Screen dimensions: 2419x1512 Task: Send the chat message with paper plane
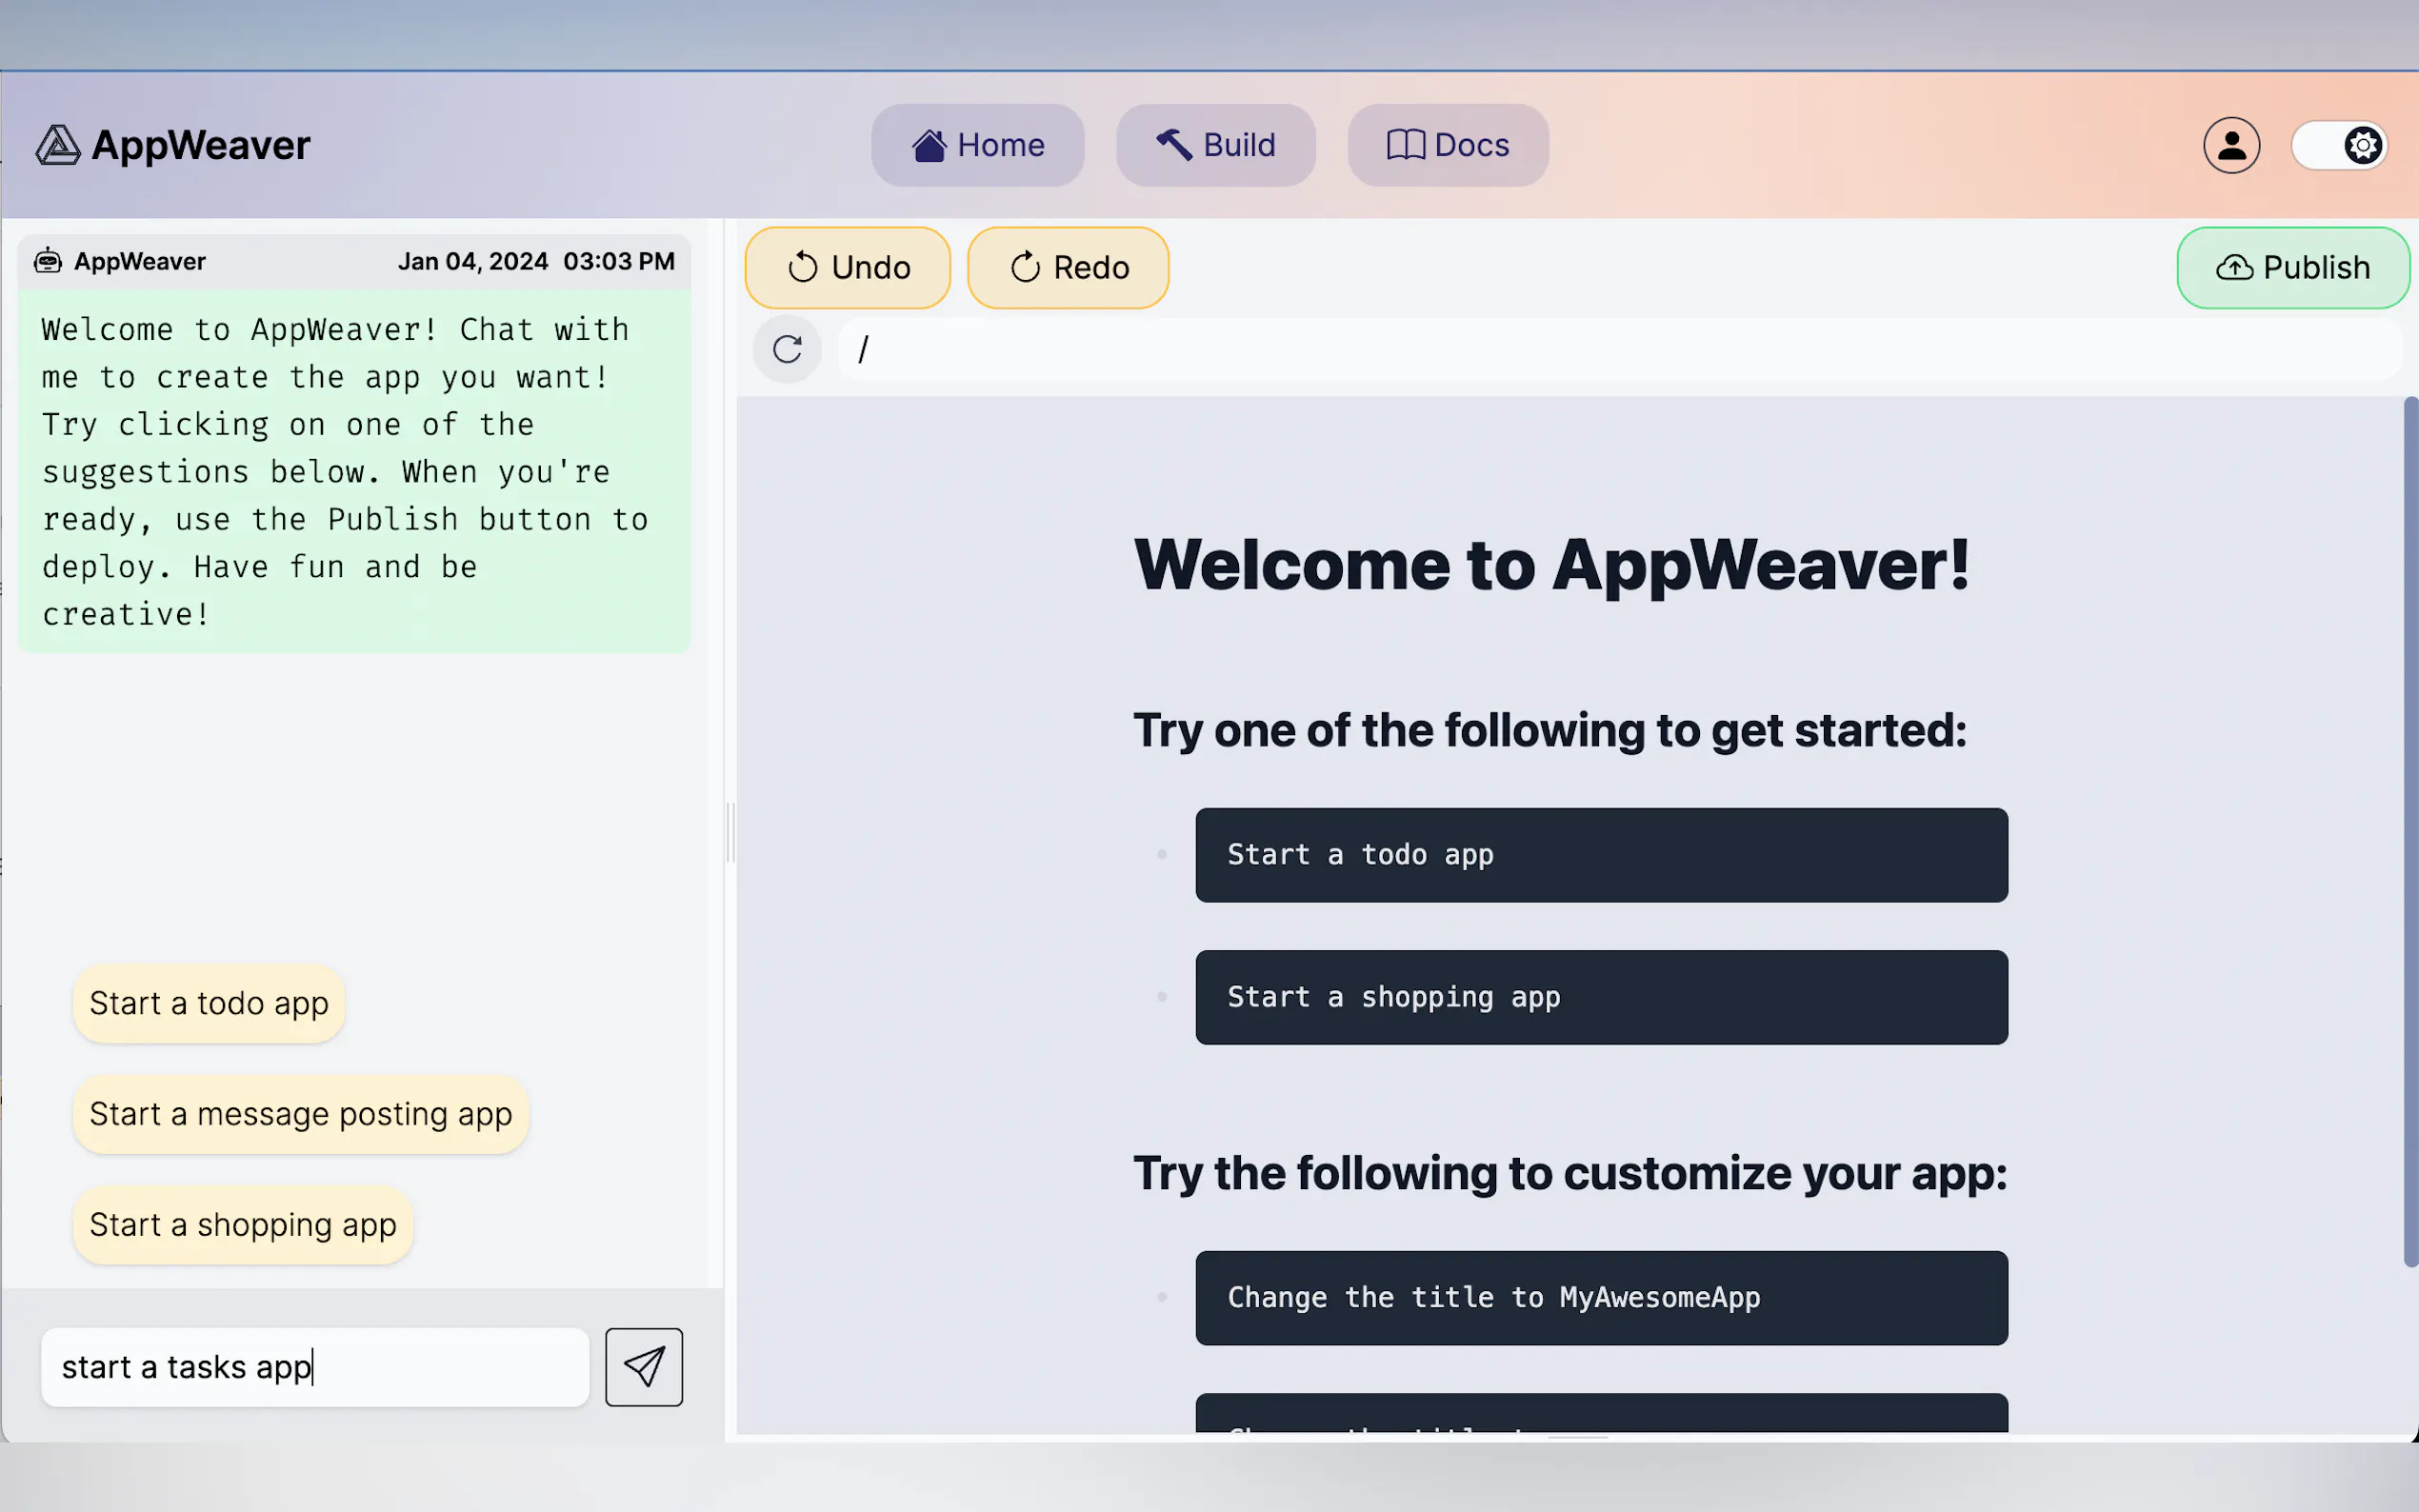(643, 1366)
